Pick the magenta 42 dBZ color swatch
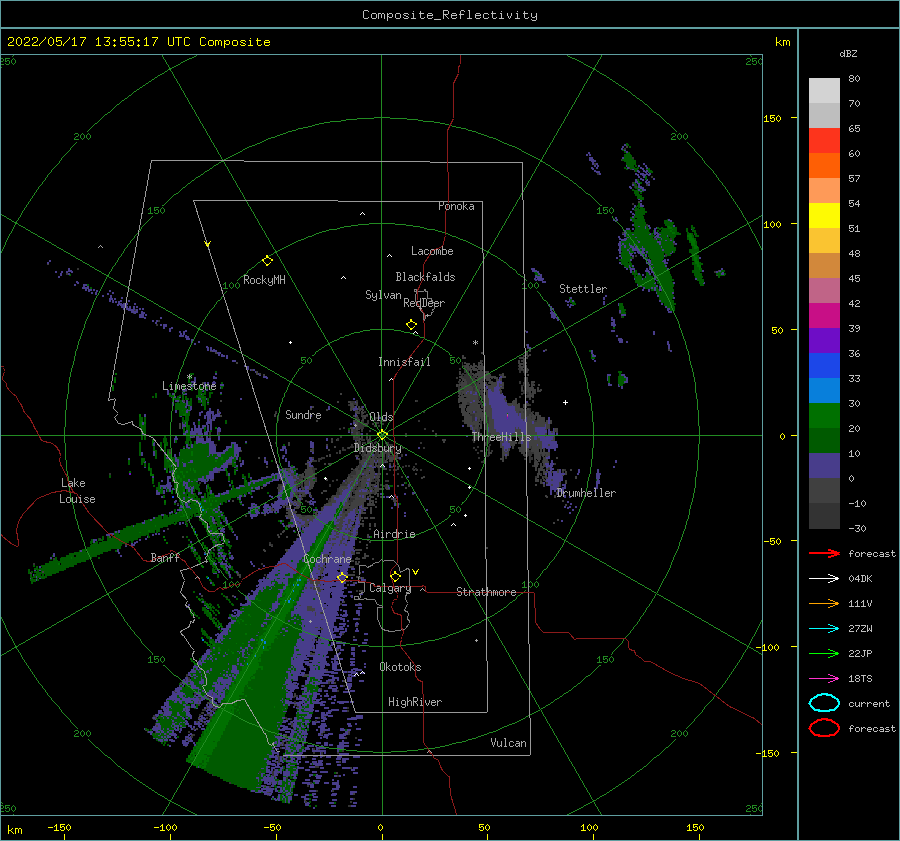This screenshot has height=841, width=900. [824, 316]
